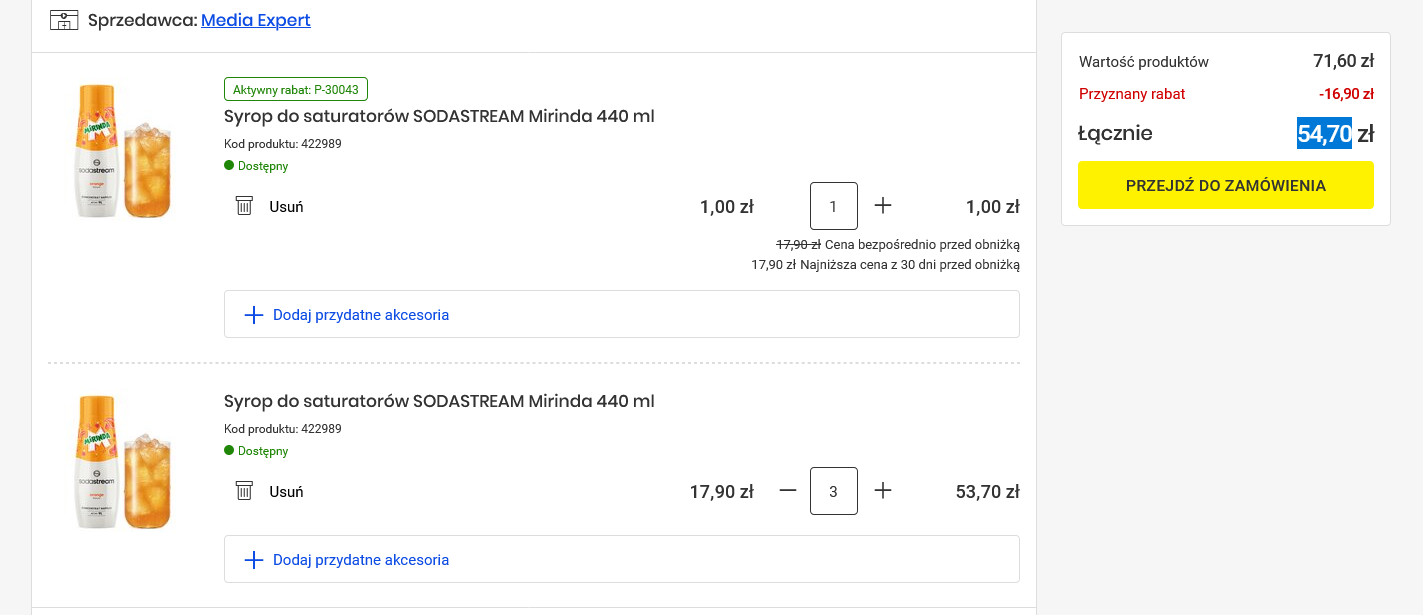
Task: Expand first Dodaj przydatne akcesoria panel
Action: click(x=622, y=314)
